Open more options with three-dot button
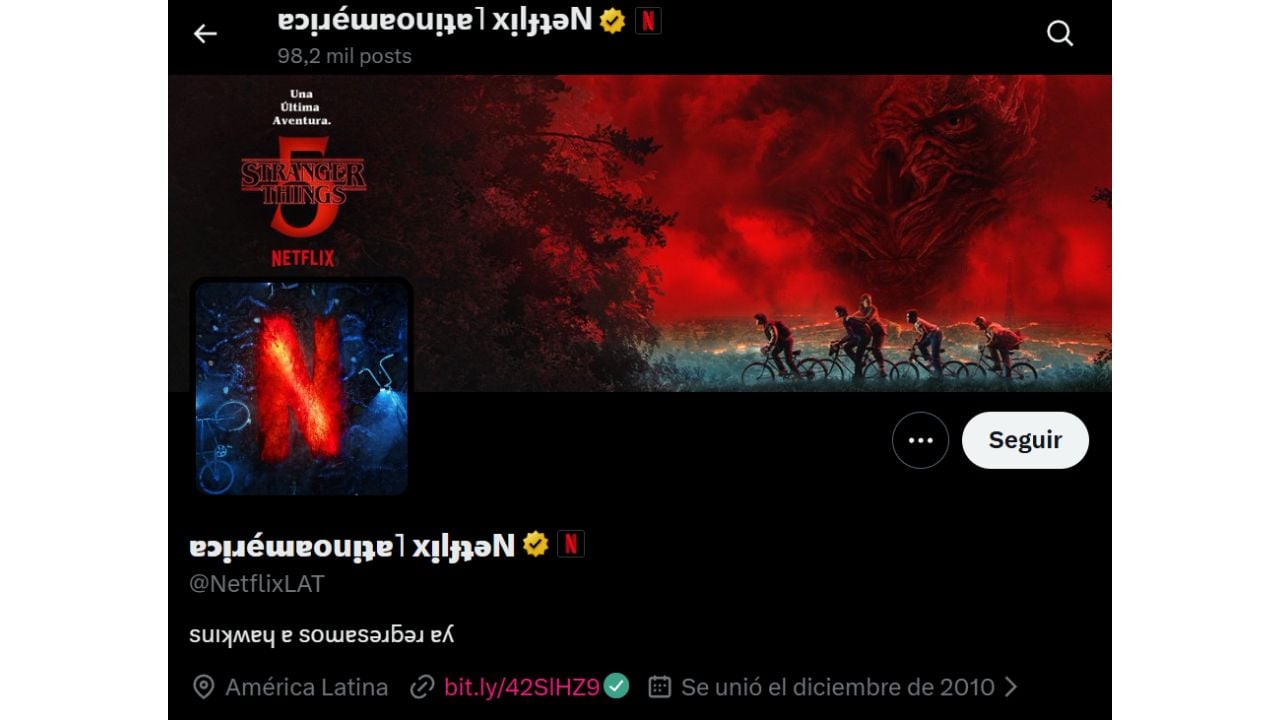This screenshot has height=720, width=1280. [920, 440]
